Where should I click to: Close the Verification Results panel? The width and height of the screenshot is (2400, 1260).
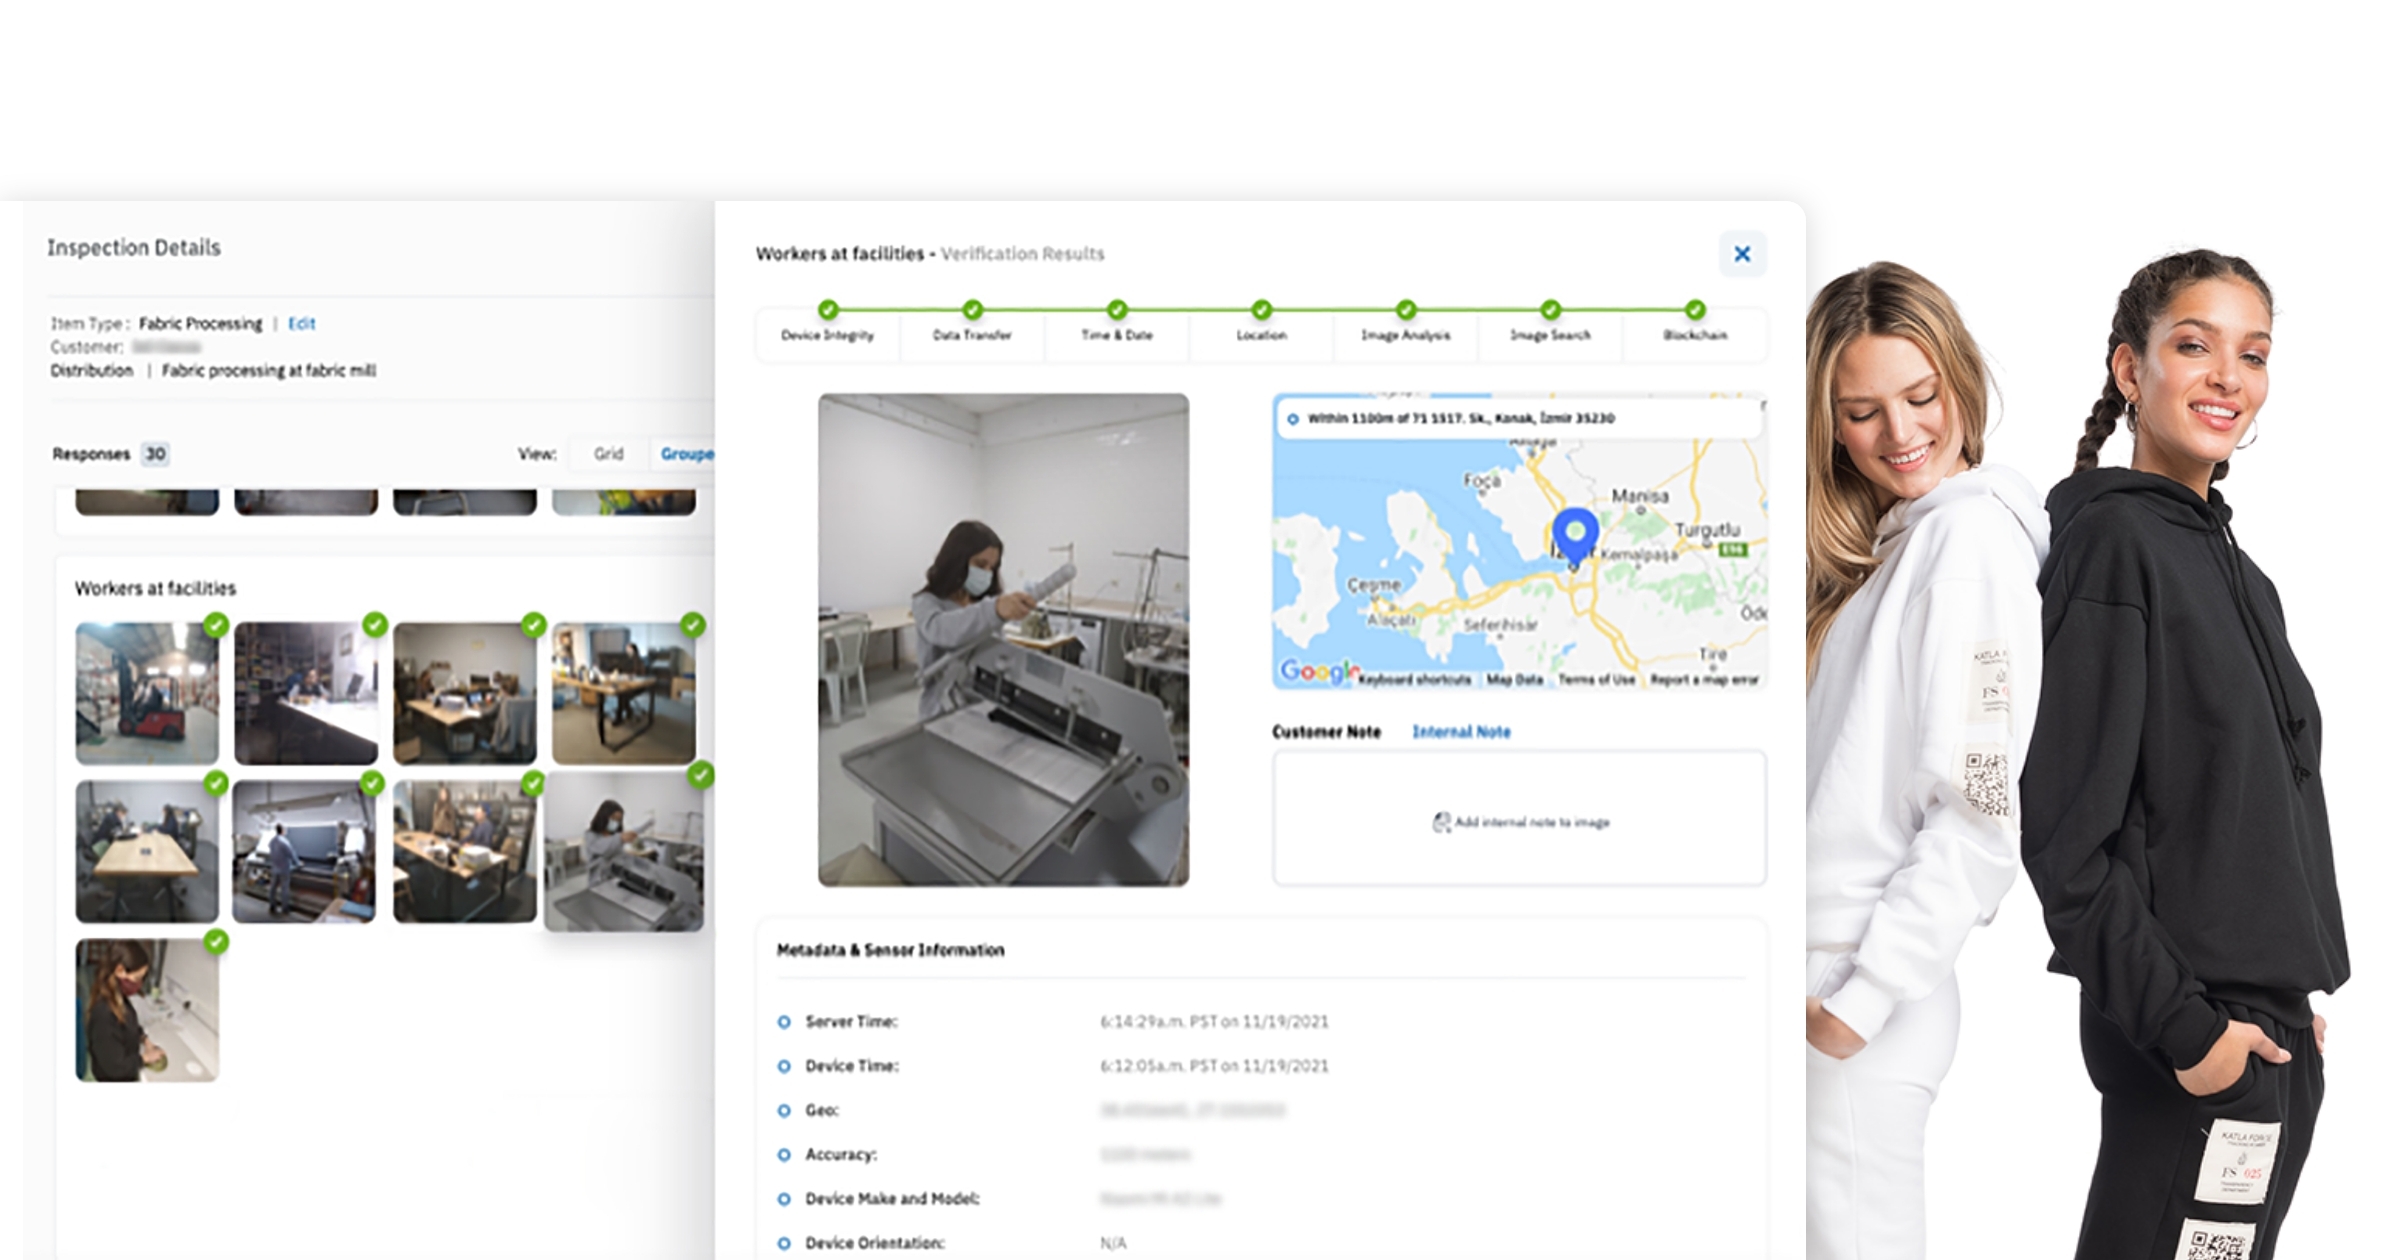tap(1741, 254)
